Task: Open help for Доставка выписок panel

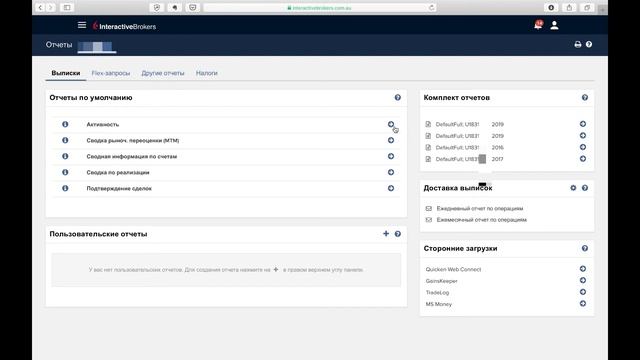Action: 584,188
